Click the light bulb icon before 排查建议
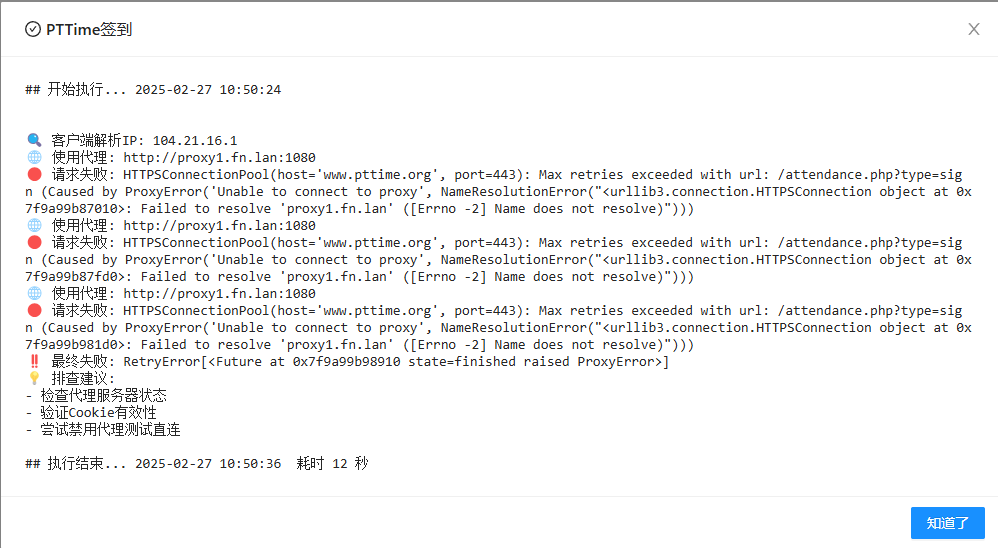This screenshot has width=998, height=548. 34,378
